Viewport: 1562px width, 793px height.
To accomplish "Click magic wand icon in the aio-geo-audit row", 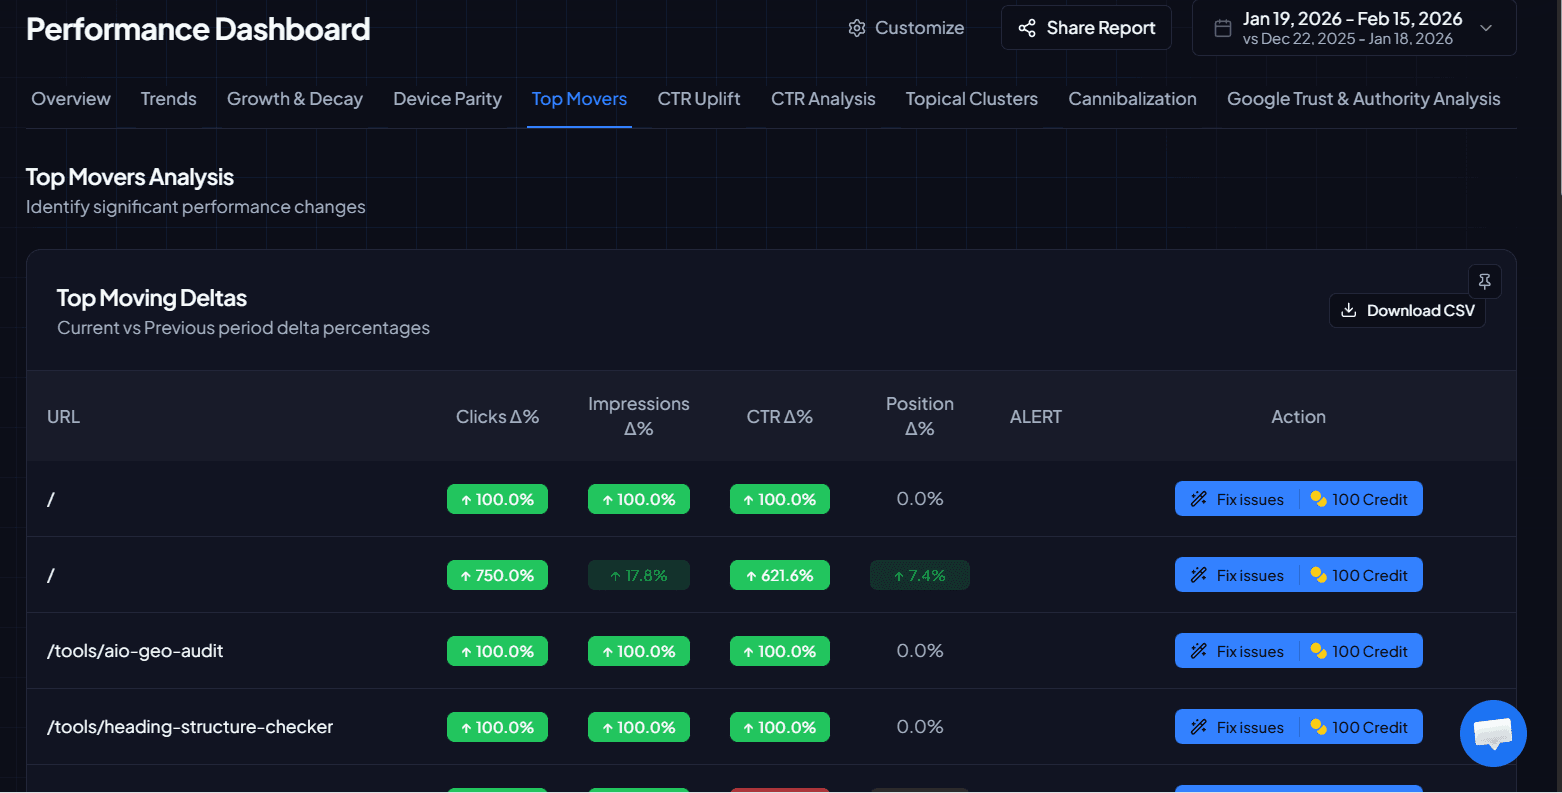I will [x=1198, y=651].
